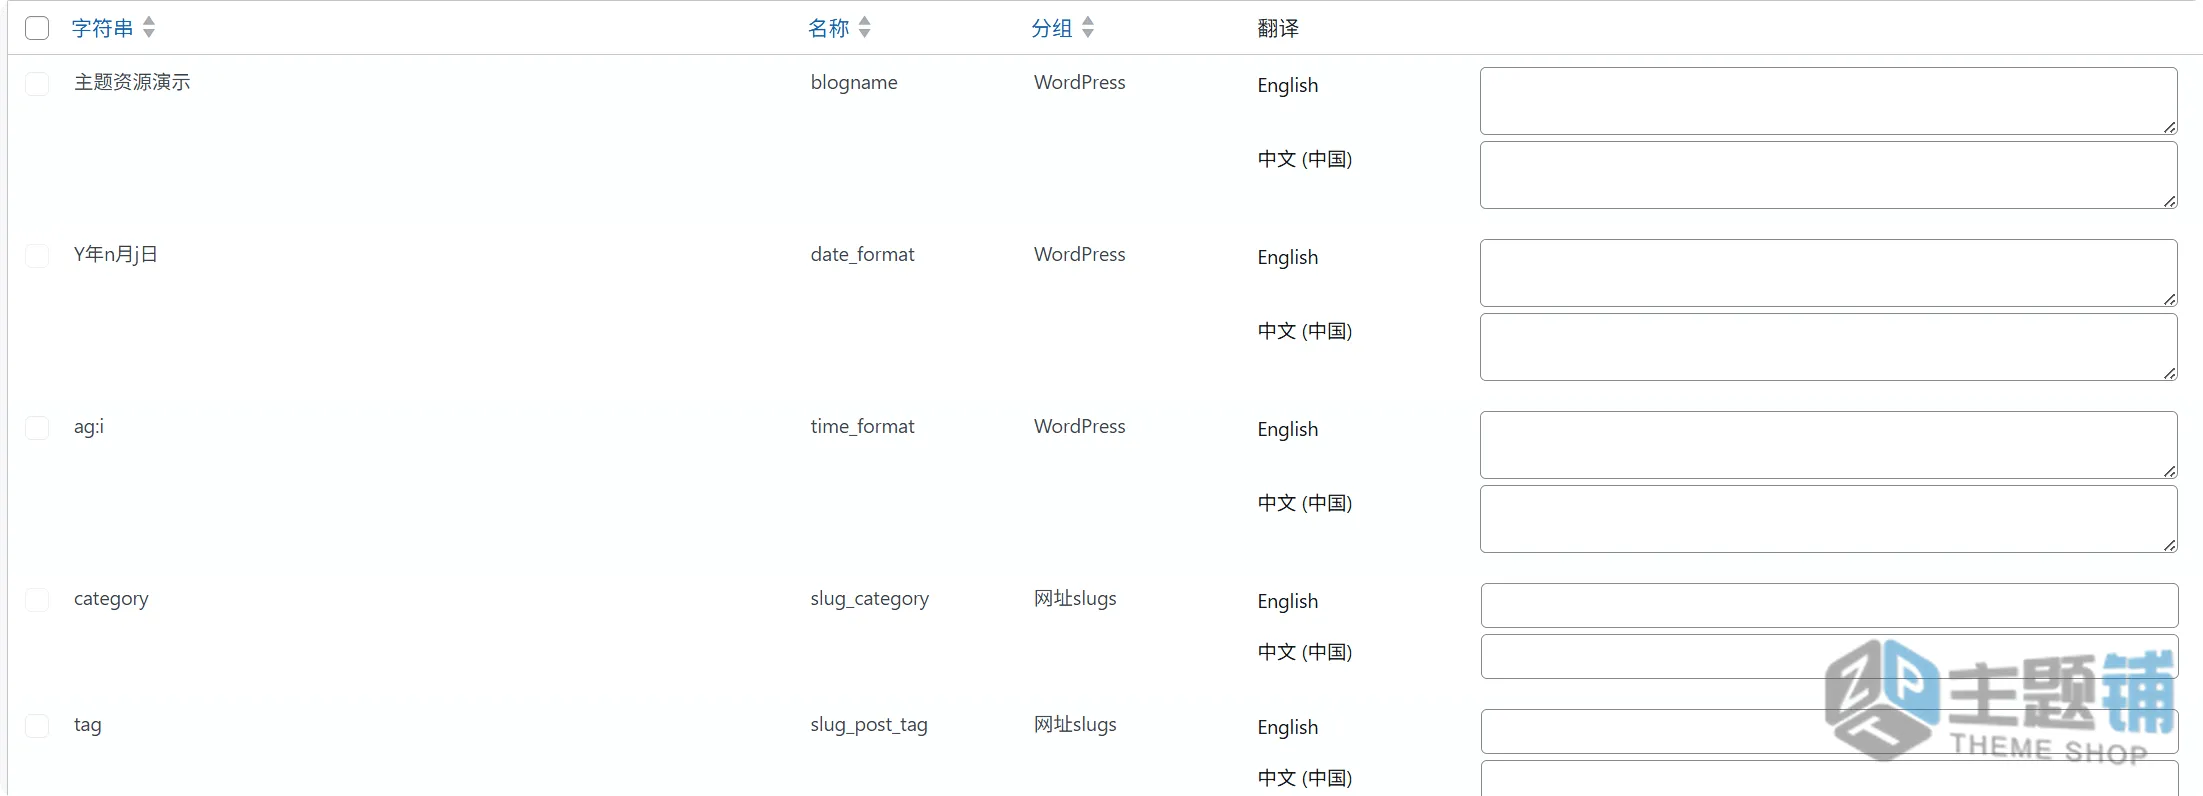Sort by 字符串 column arrows
Image resolution: width=2203 pixels, height=796 pixels.
coord(149,28)
